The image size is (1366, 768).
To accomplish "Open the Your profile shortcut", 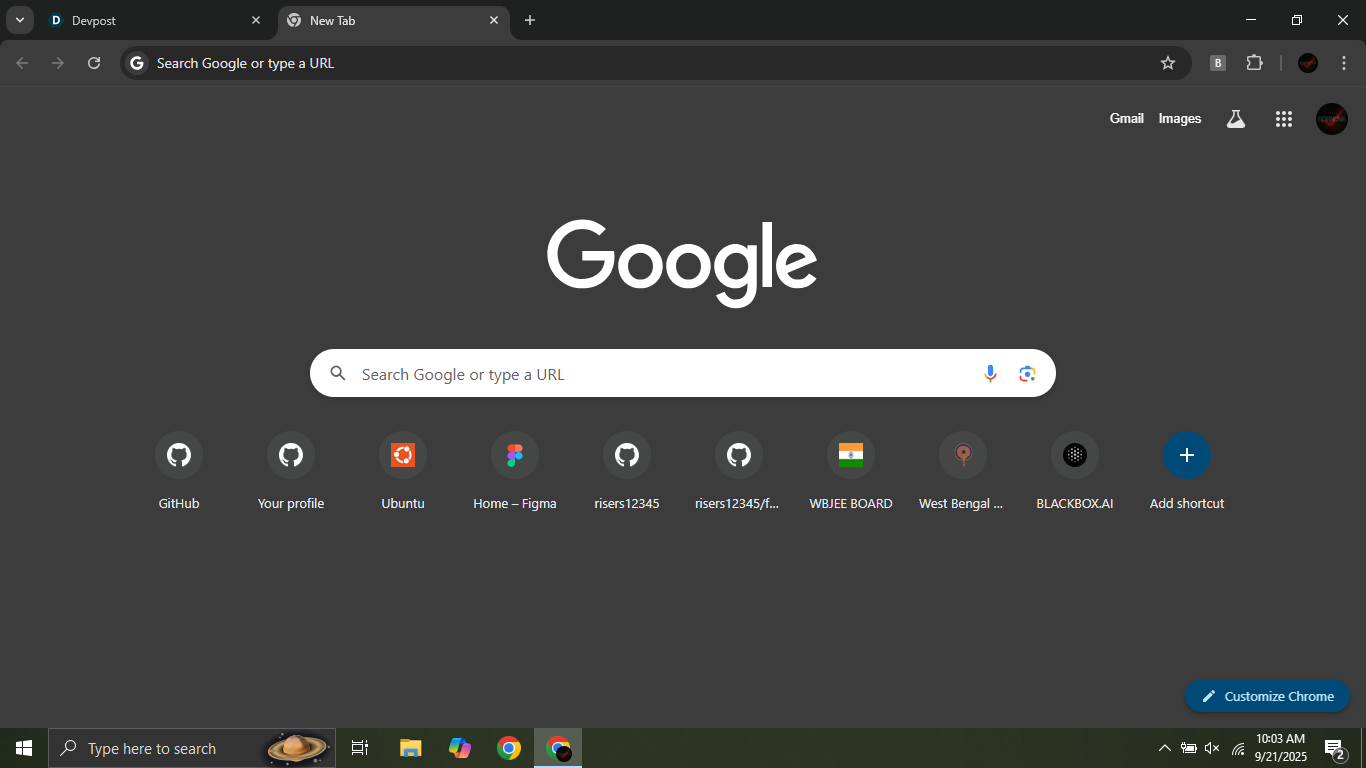I will 291,472.
